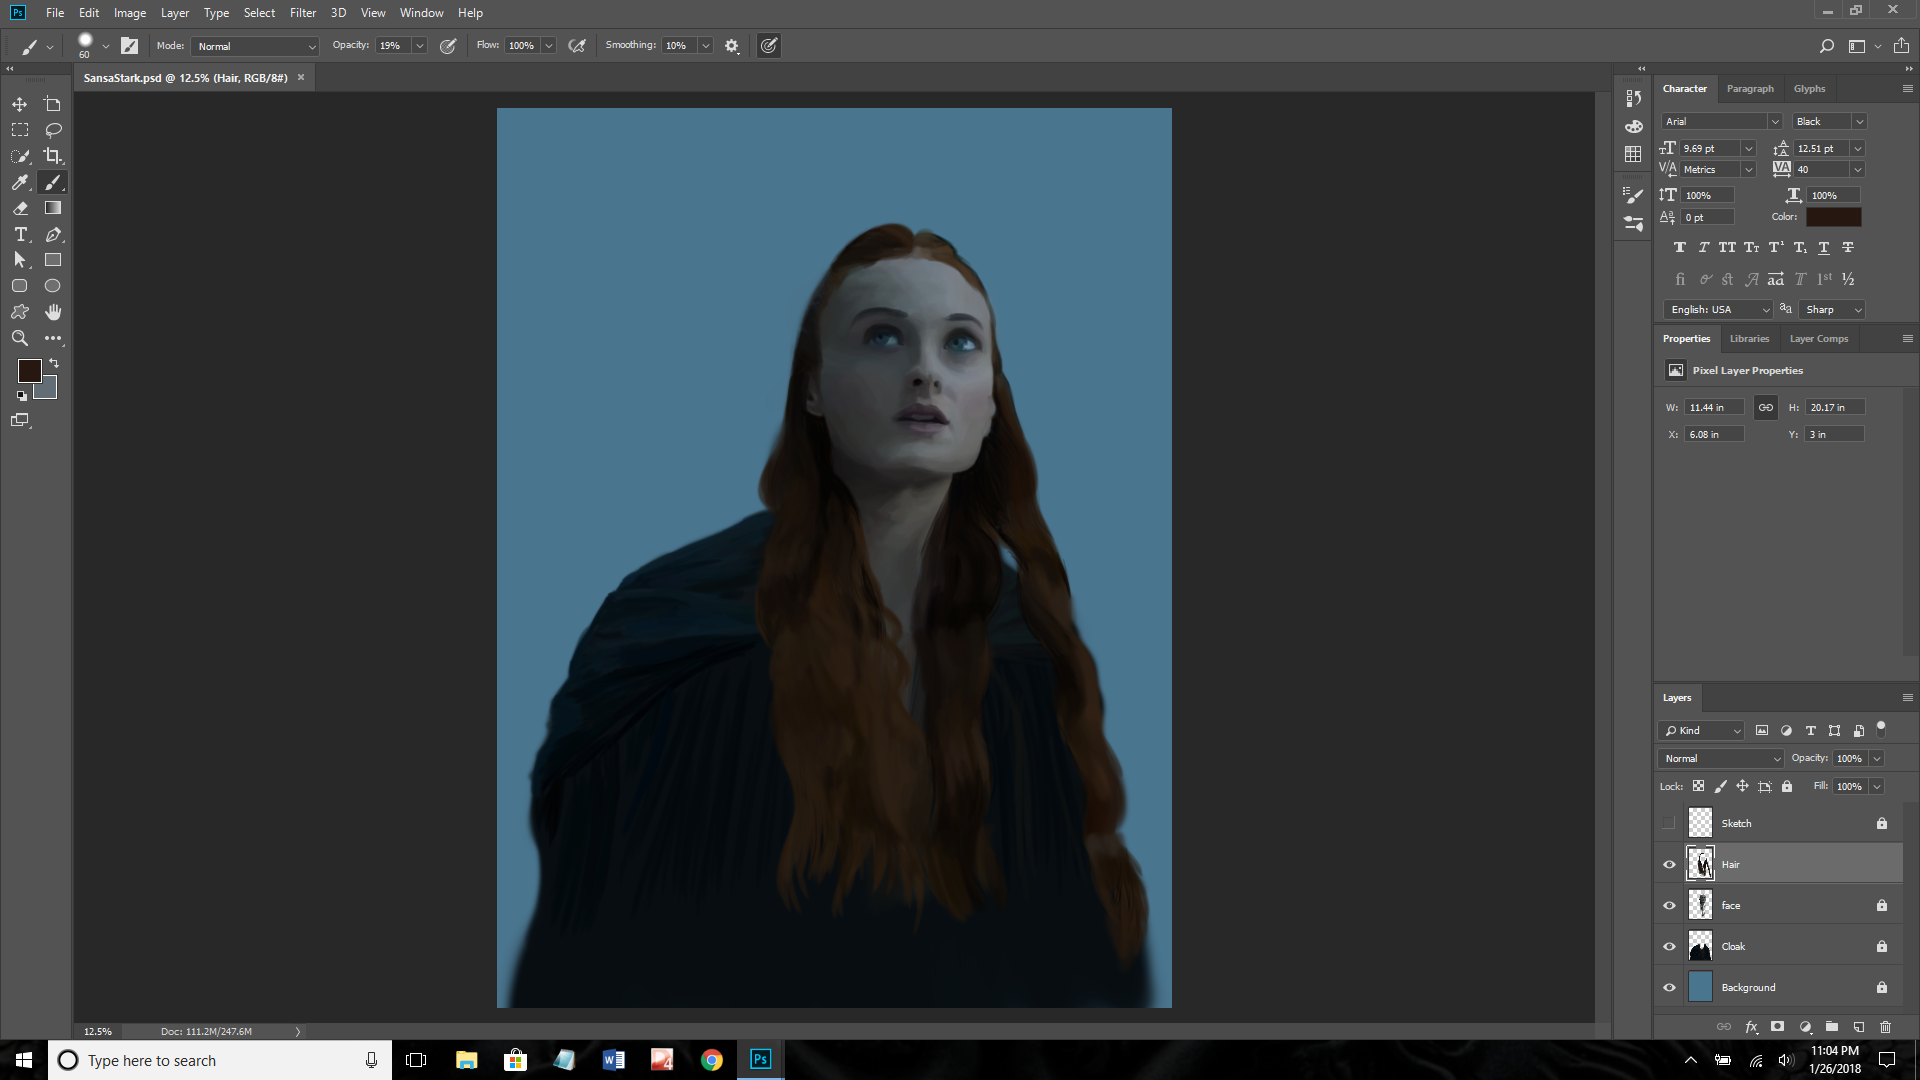Toggle pressure for brush size
The image size is (1920, 1080).
tap(769, 46)
